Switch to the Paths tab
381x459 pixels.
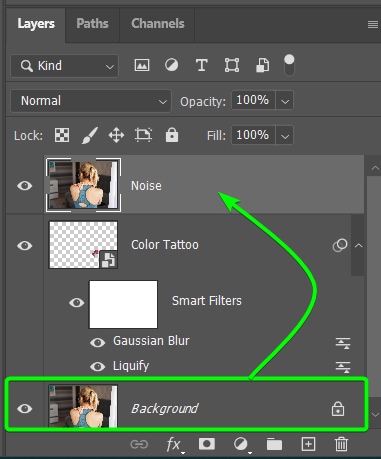(x=92, y=23)
